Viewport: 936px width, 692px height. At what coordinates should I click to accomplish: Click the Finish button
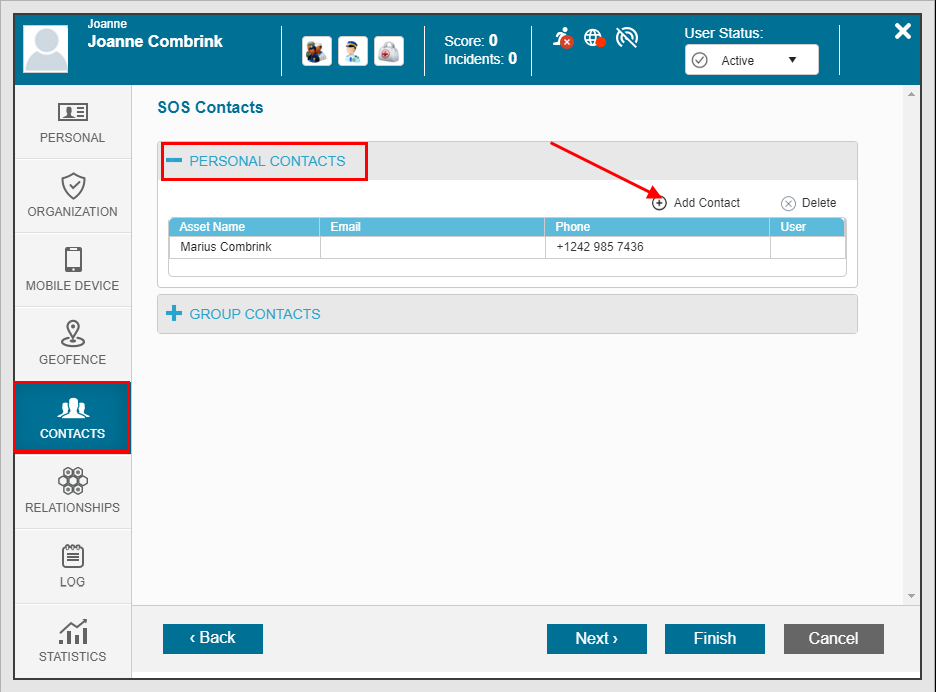point(715,639)
